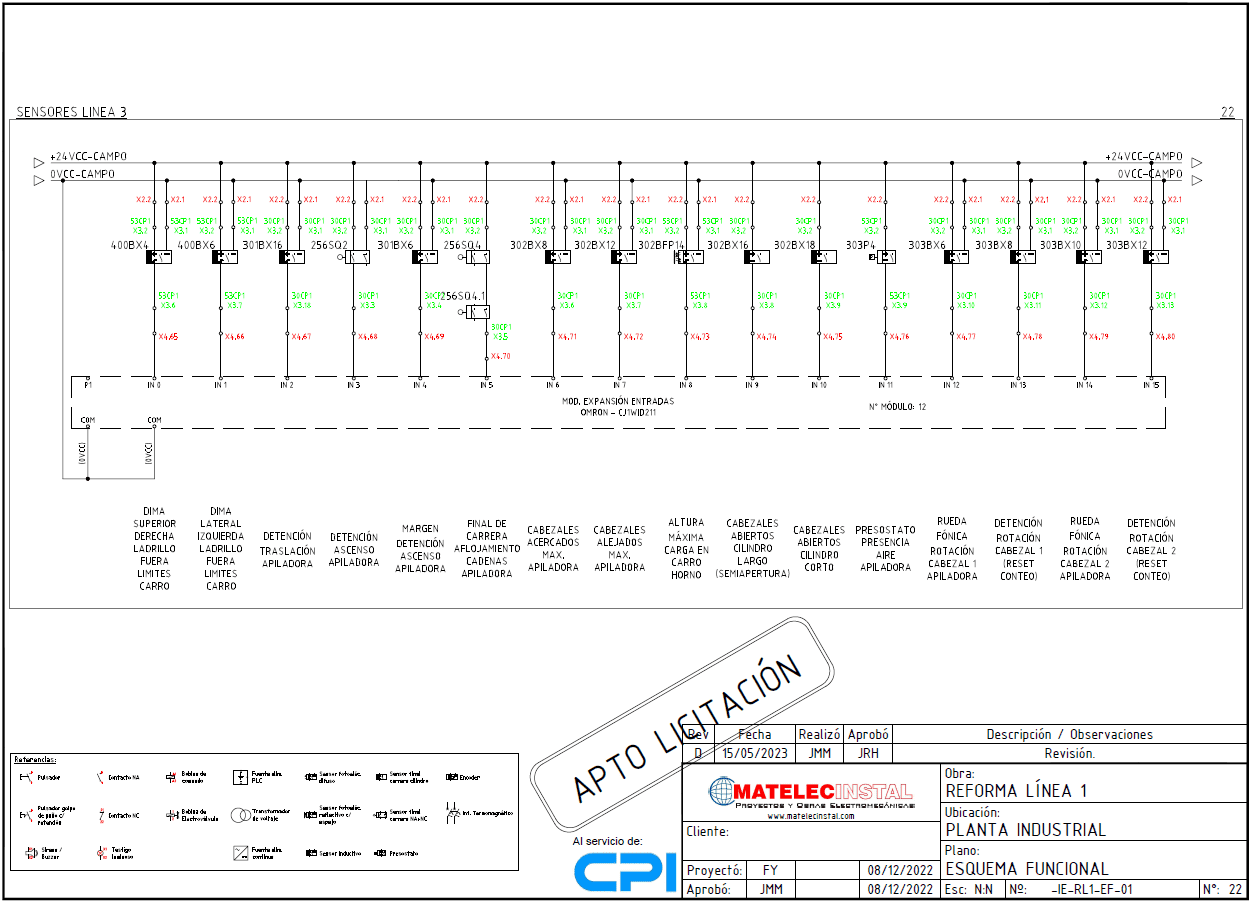
Task: Select the 303BX12 sensor symbol
Action: 1155,257
